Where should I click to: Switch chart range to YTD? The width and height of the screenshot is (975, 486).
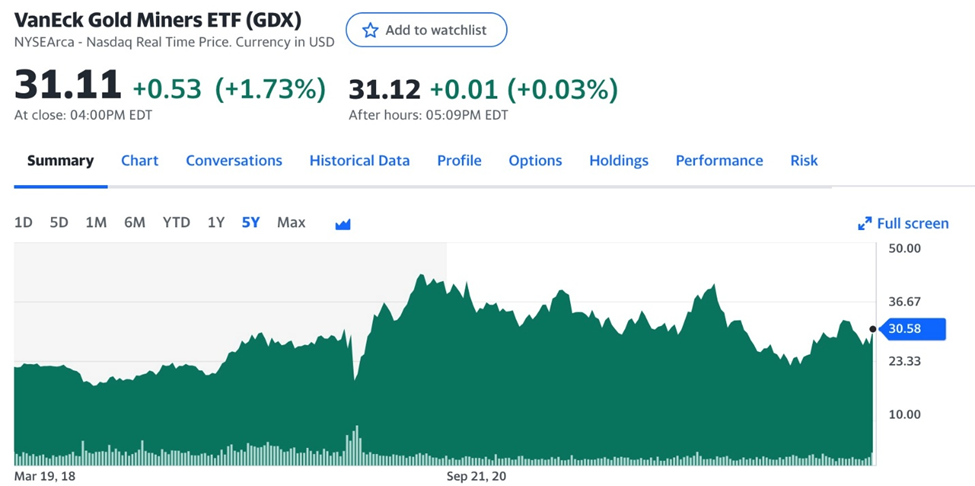tap(176, 222)
